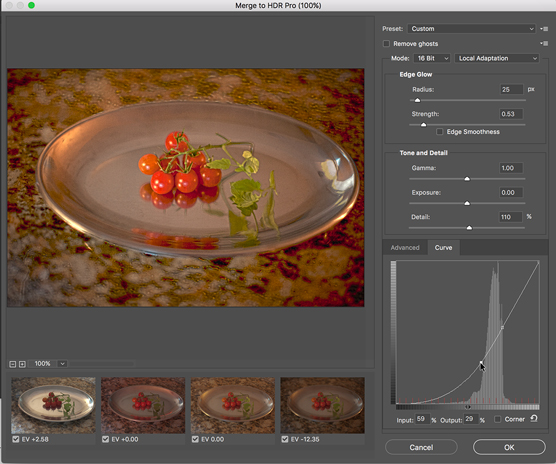The height and width of the screenshot is (464, 556).
Task: Open the preset options menu icon
Action: (x=544, y=29)
